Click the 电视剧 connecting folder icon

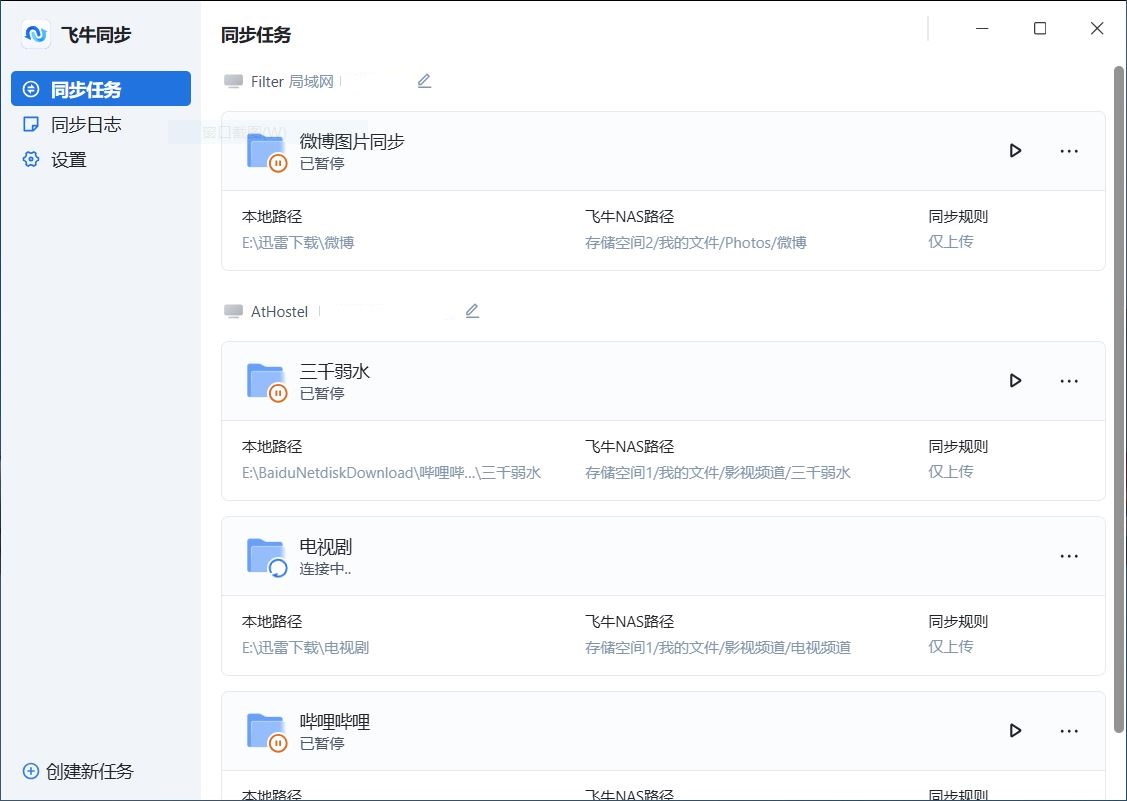click(266, 557)
